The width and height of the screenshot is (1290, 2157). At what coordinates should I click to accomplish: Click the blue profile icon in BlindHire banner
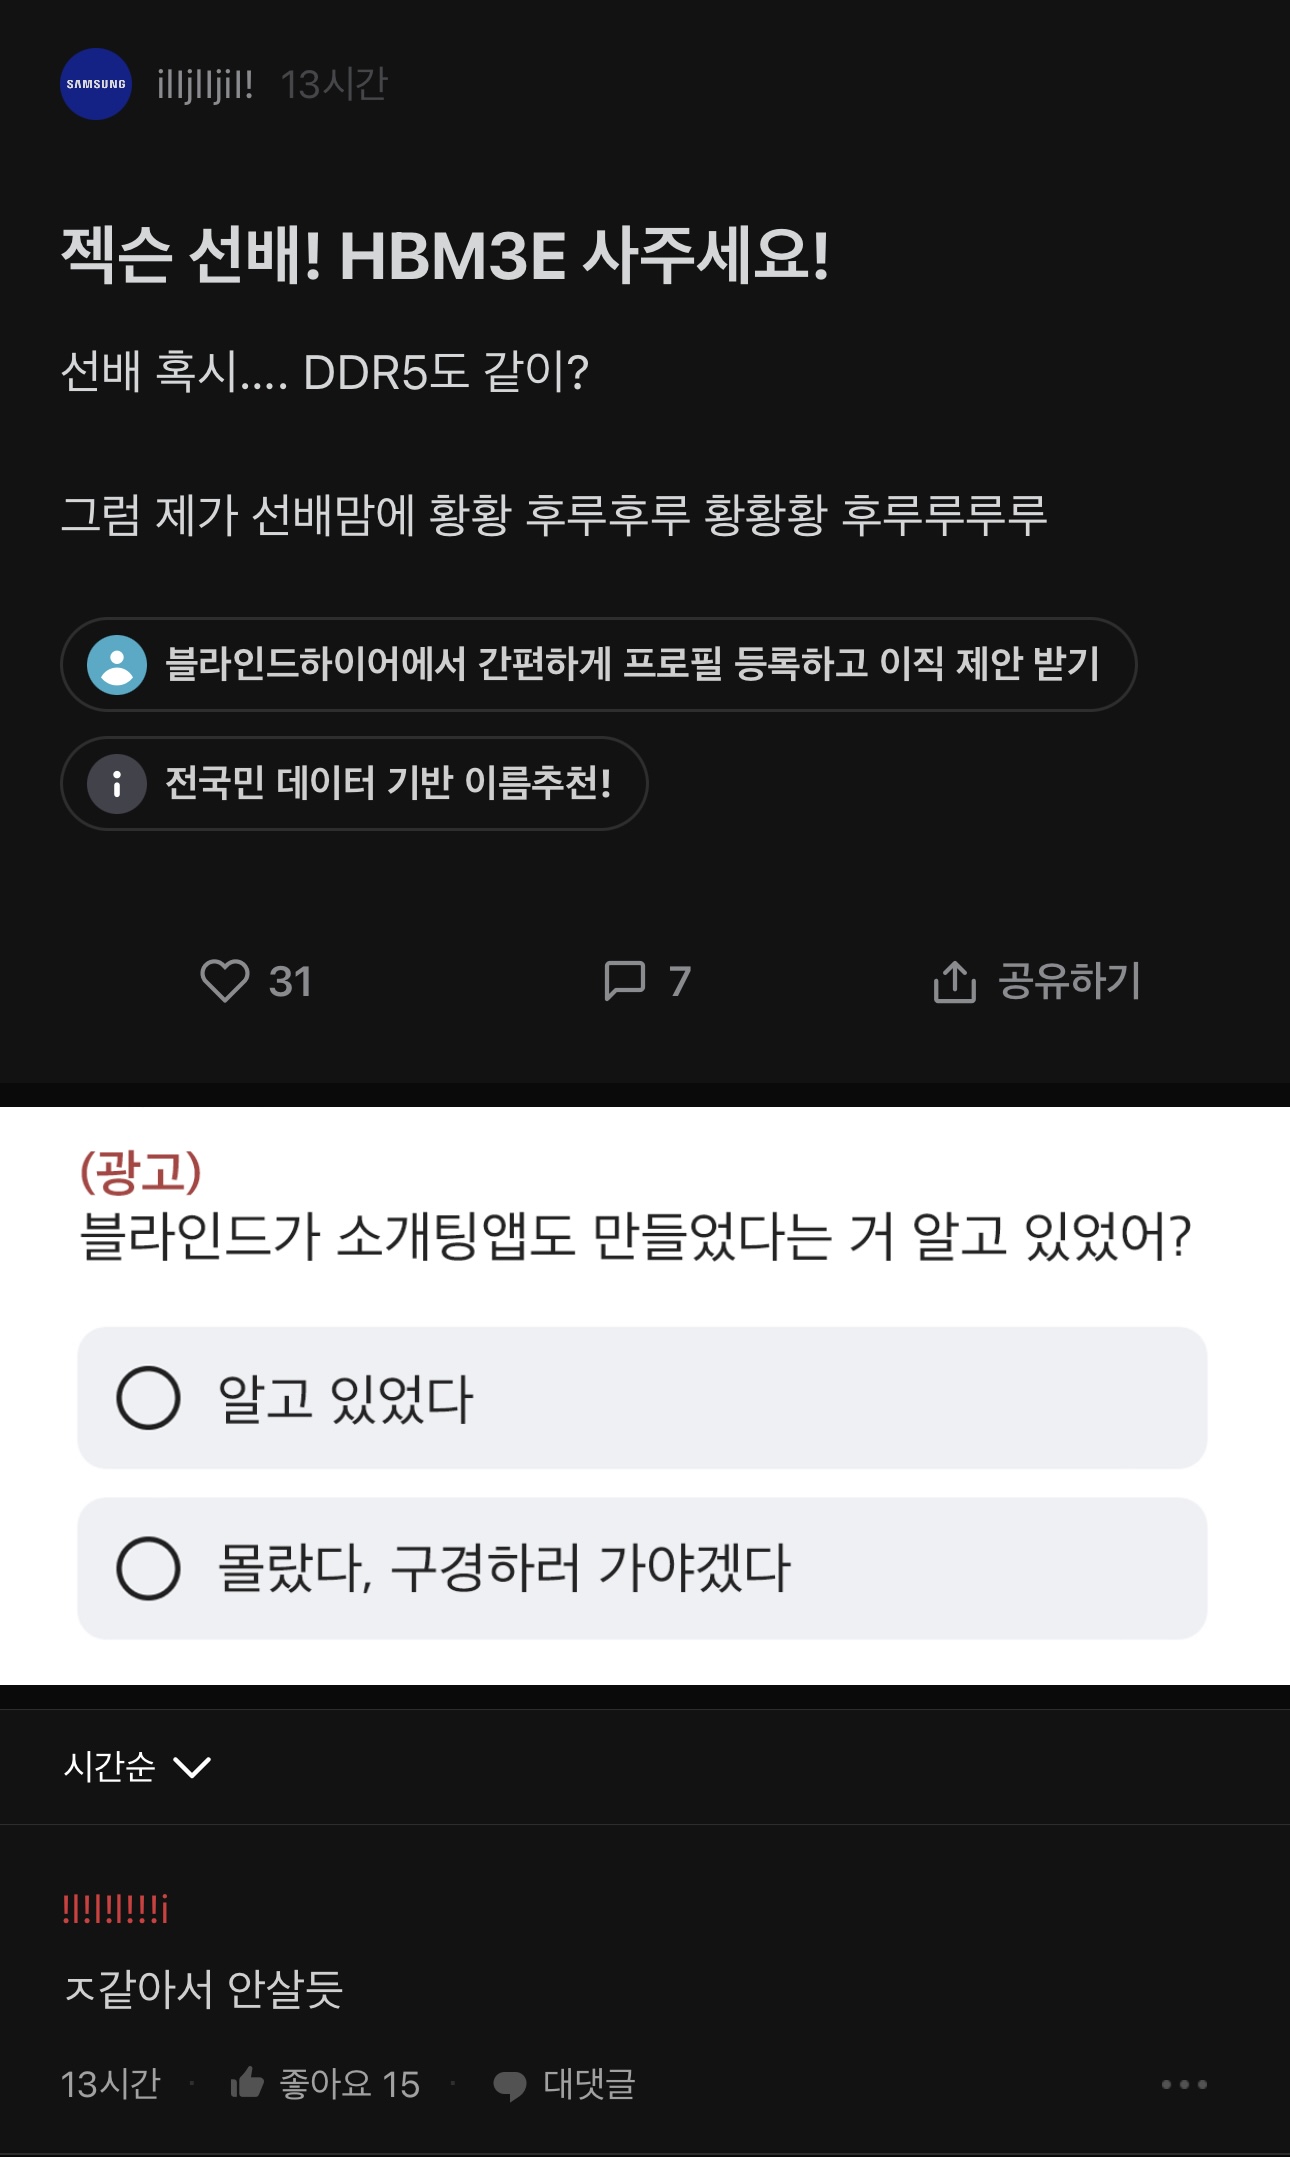tap(117, 665)
